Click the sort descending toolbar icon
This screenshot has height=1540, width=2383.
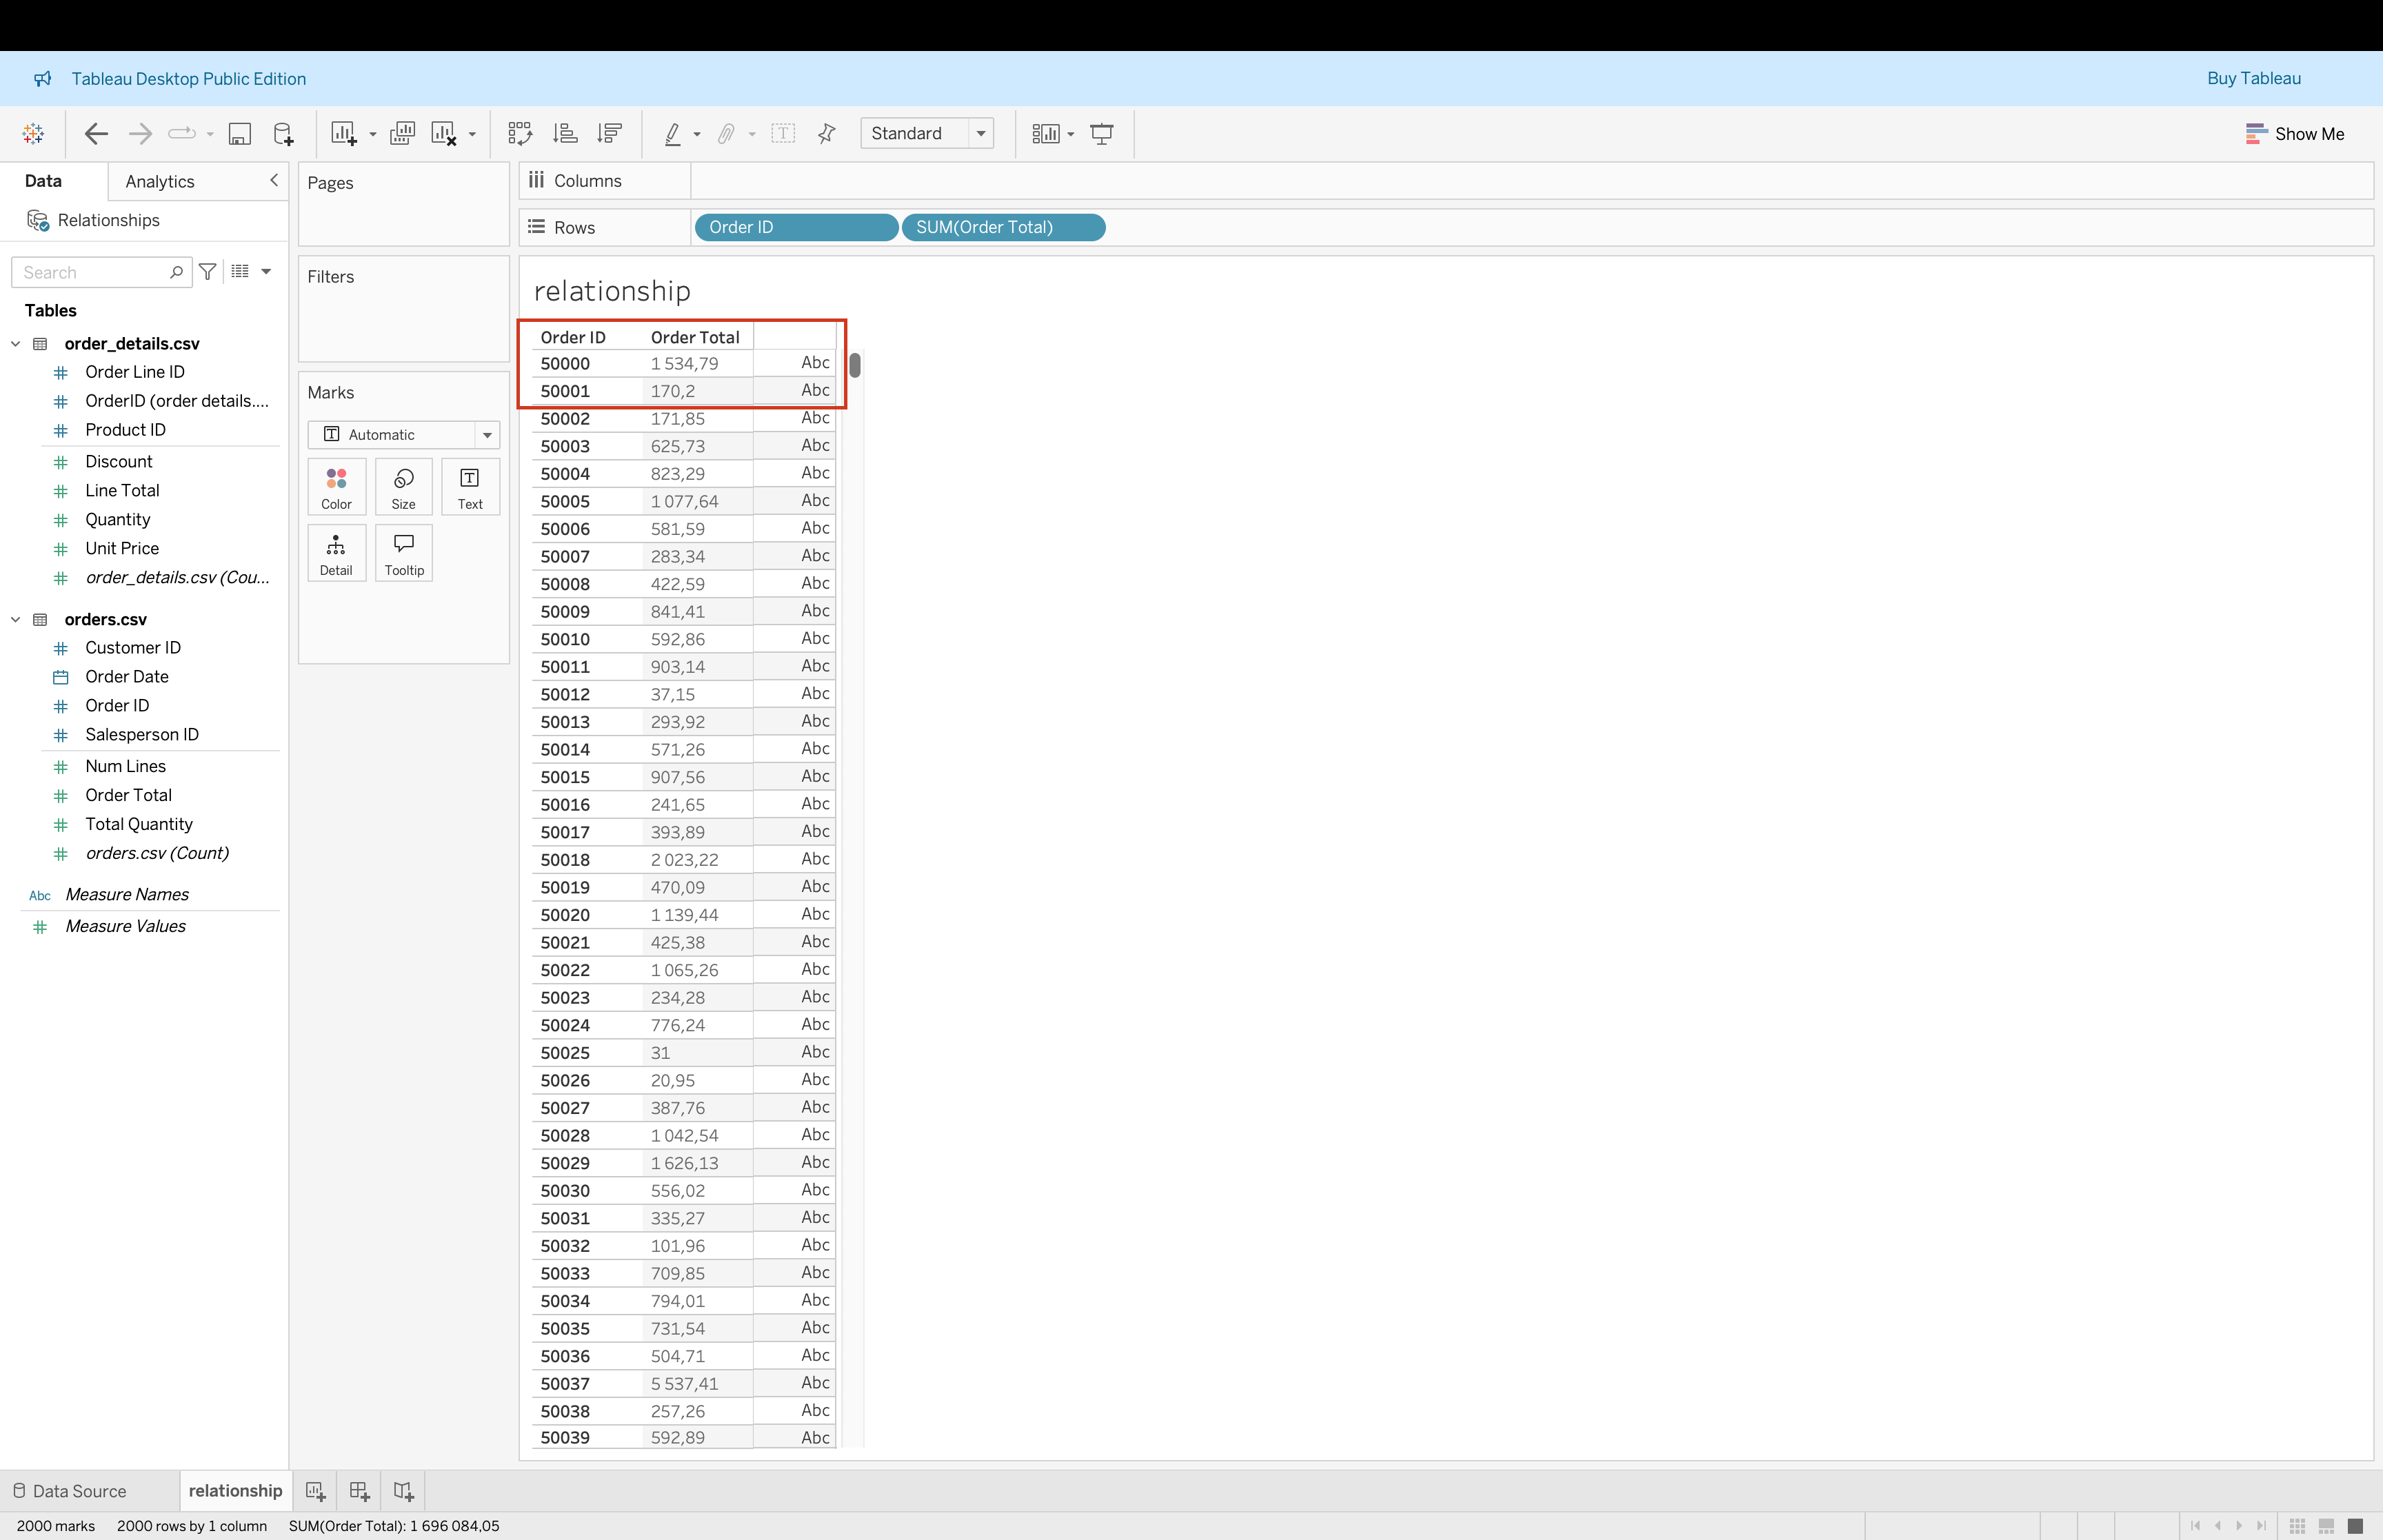609,134
